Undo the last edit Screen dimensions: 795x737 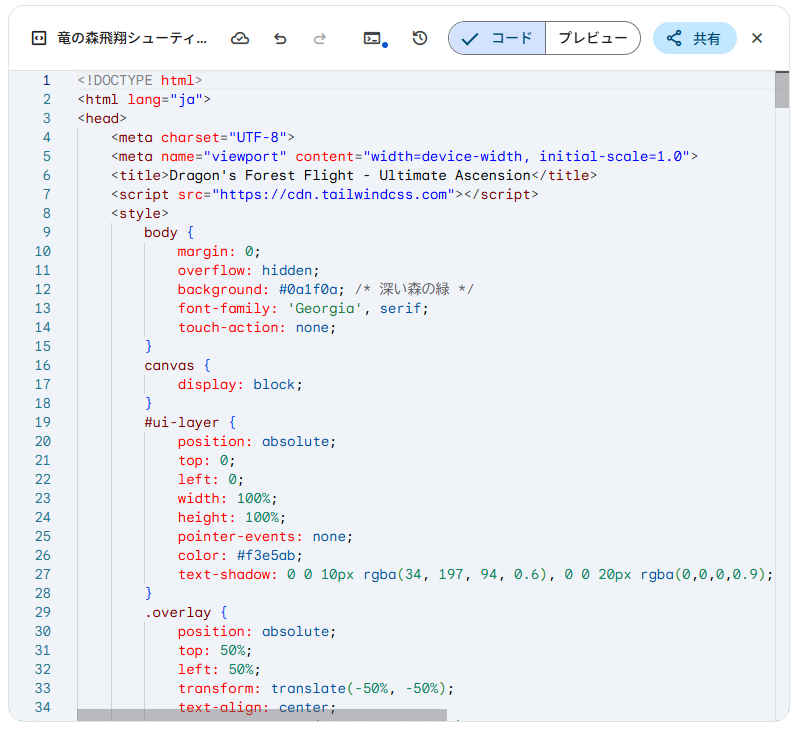[x=280, y=39]
